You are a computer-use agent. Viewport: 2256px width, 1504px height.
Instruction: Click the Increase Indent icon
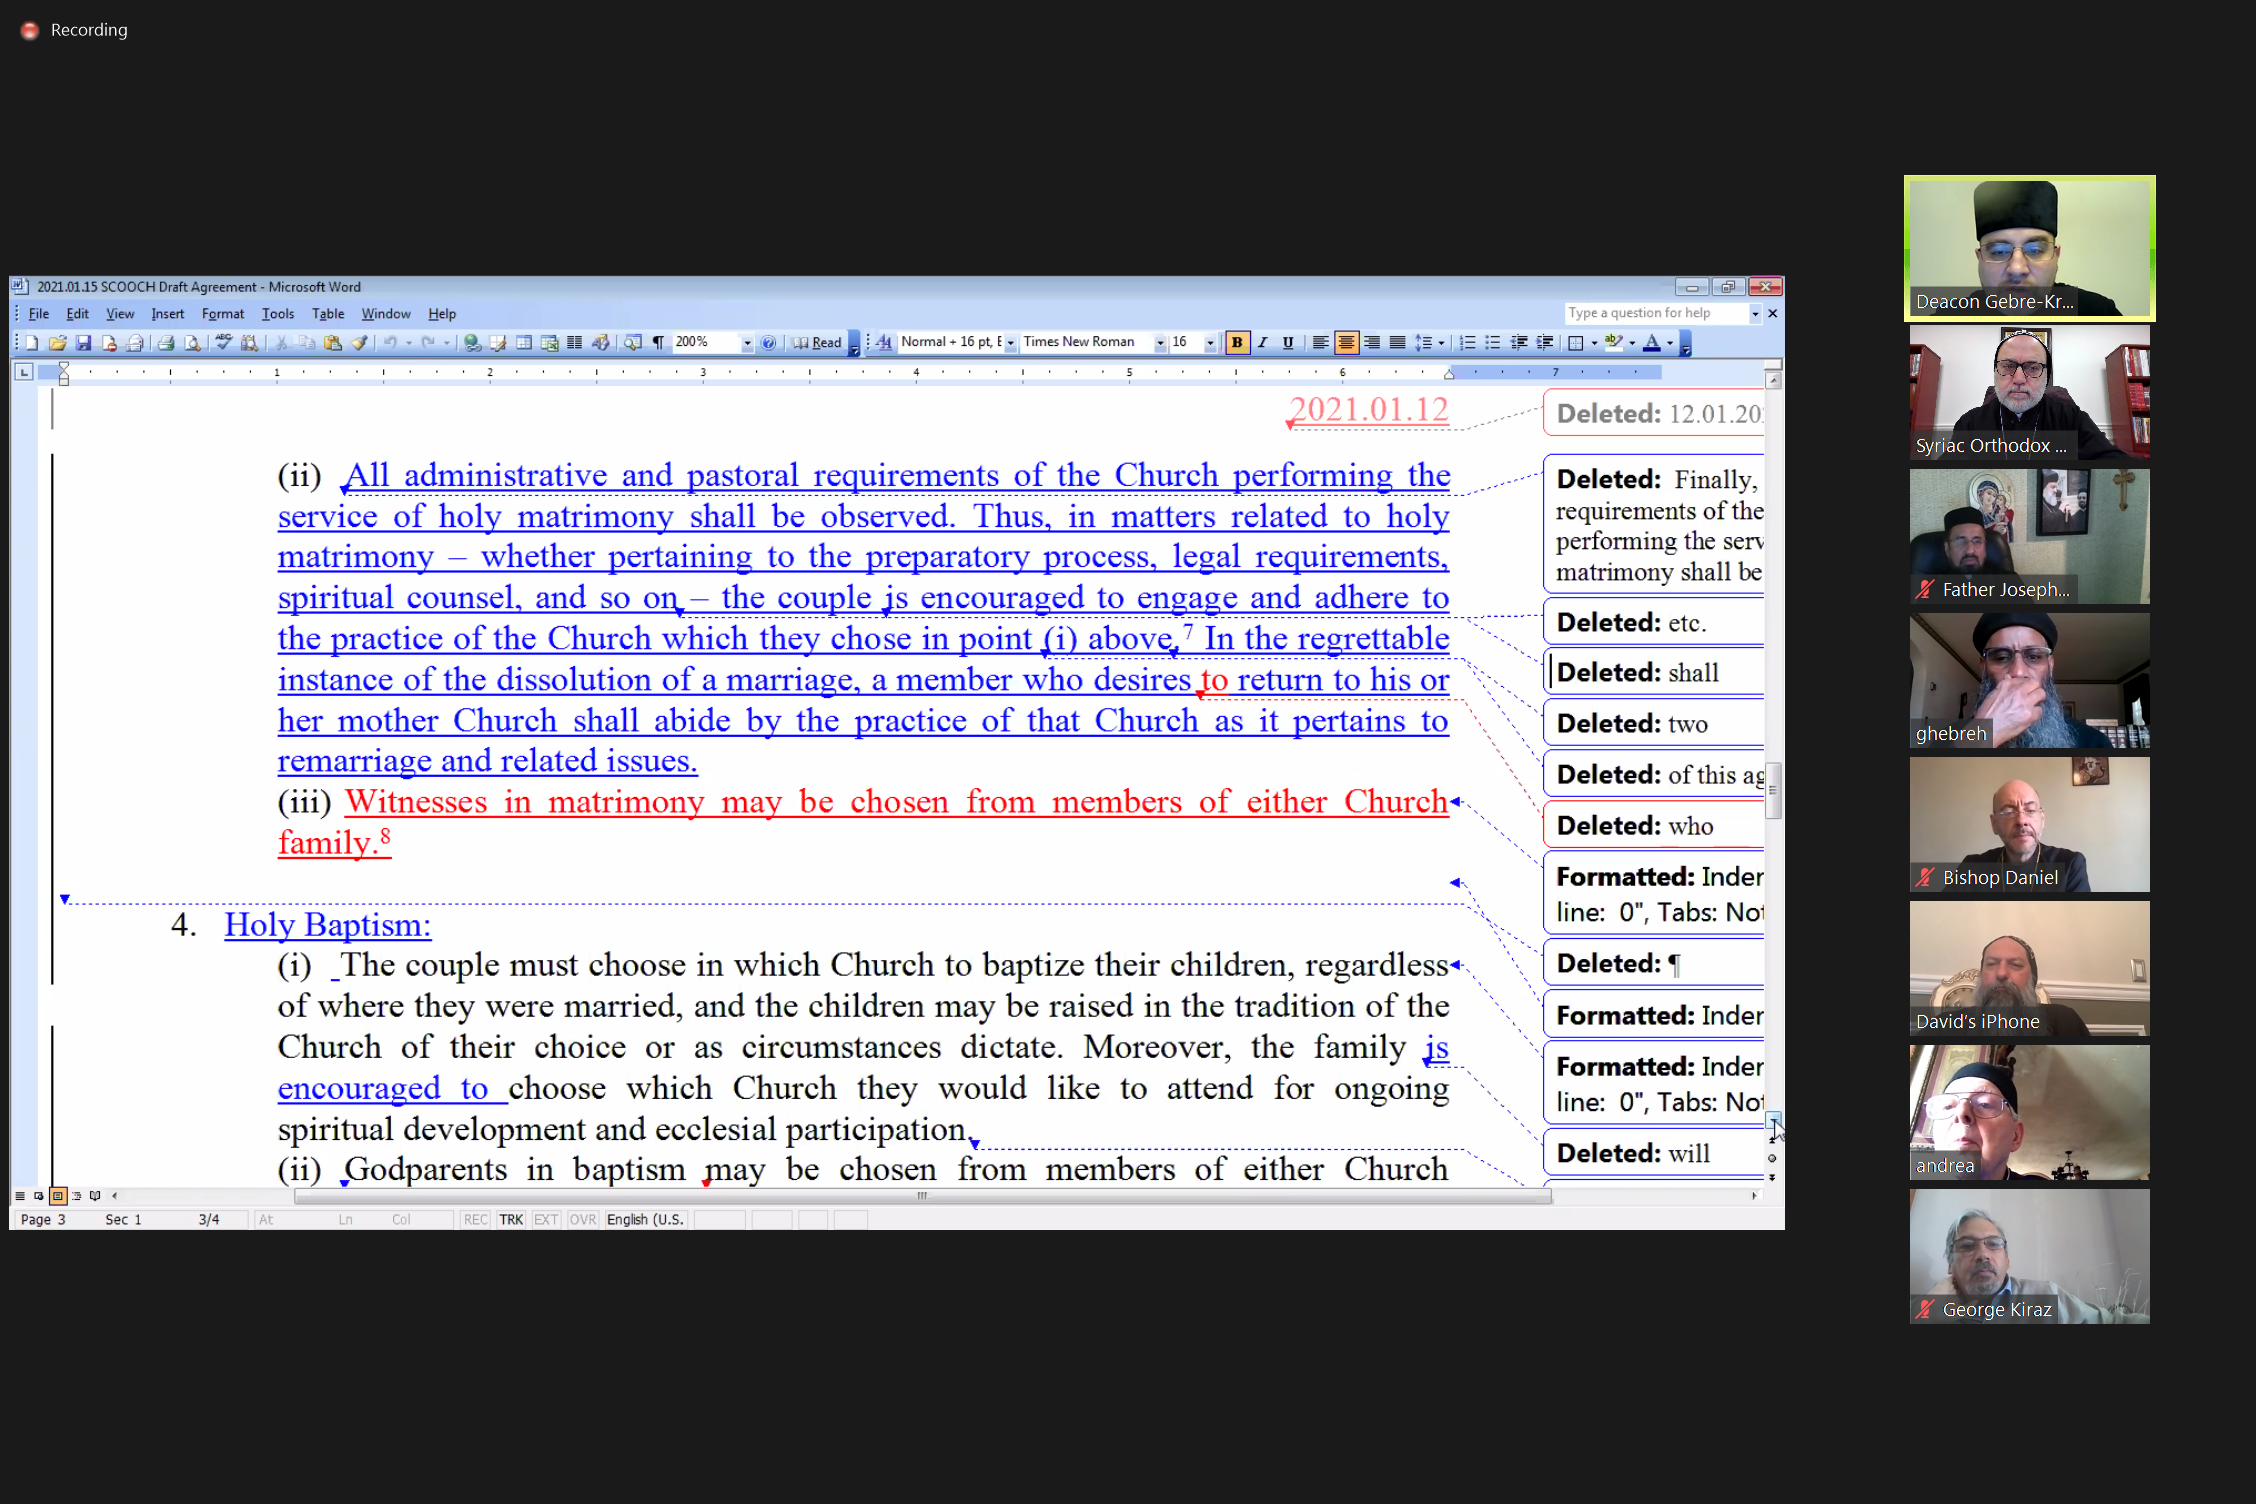(x=1545, y=343)
